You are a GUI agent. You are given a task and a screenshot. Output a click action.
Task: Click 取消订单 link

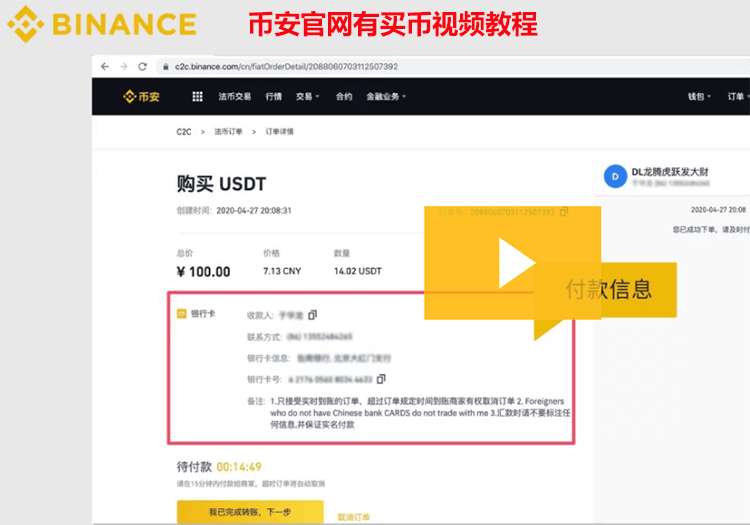coord(353,517)
